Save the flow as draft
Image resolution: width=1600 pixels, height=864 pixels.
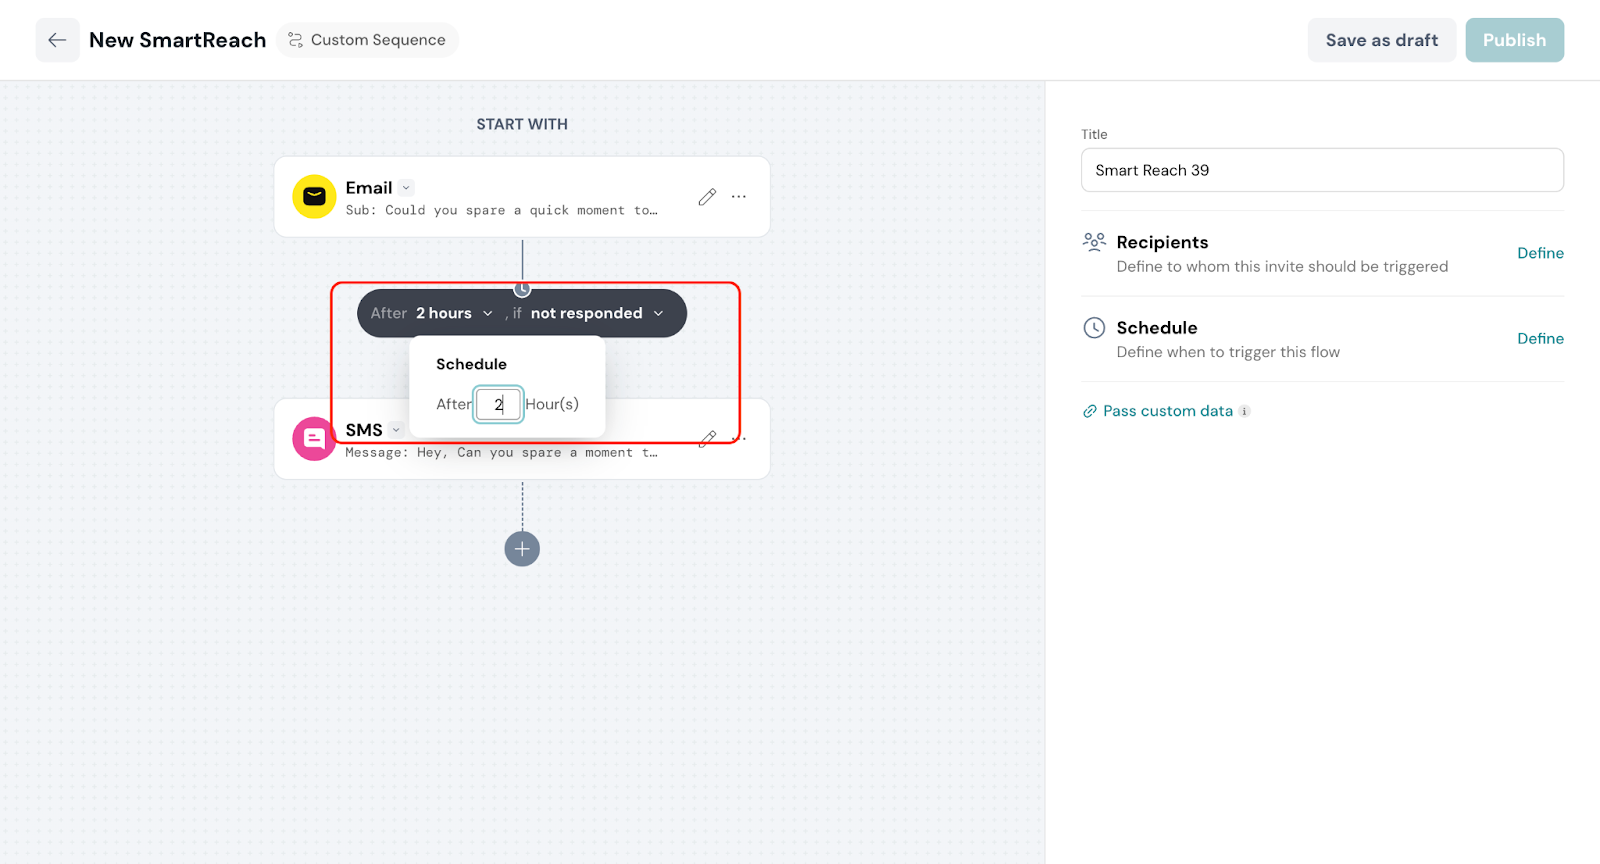(x=1381, y=40)
